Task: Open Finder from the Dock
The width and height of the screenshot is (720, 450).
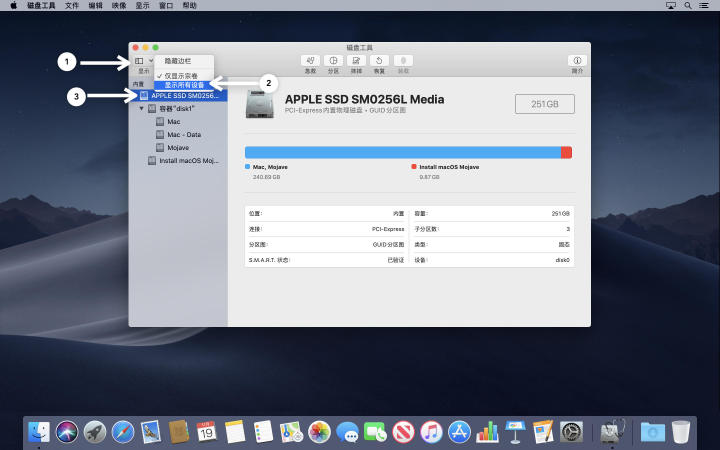Action: click(x=39, y=432)
